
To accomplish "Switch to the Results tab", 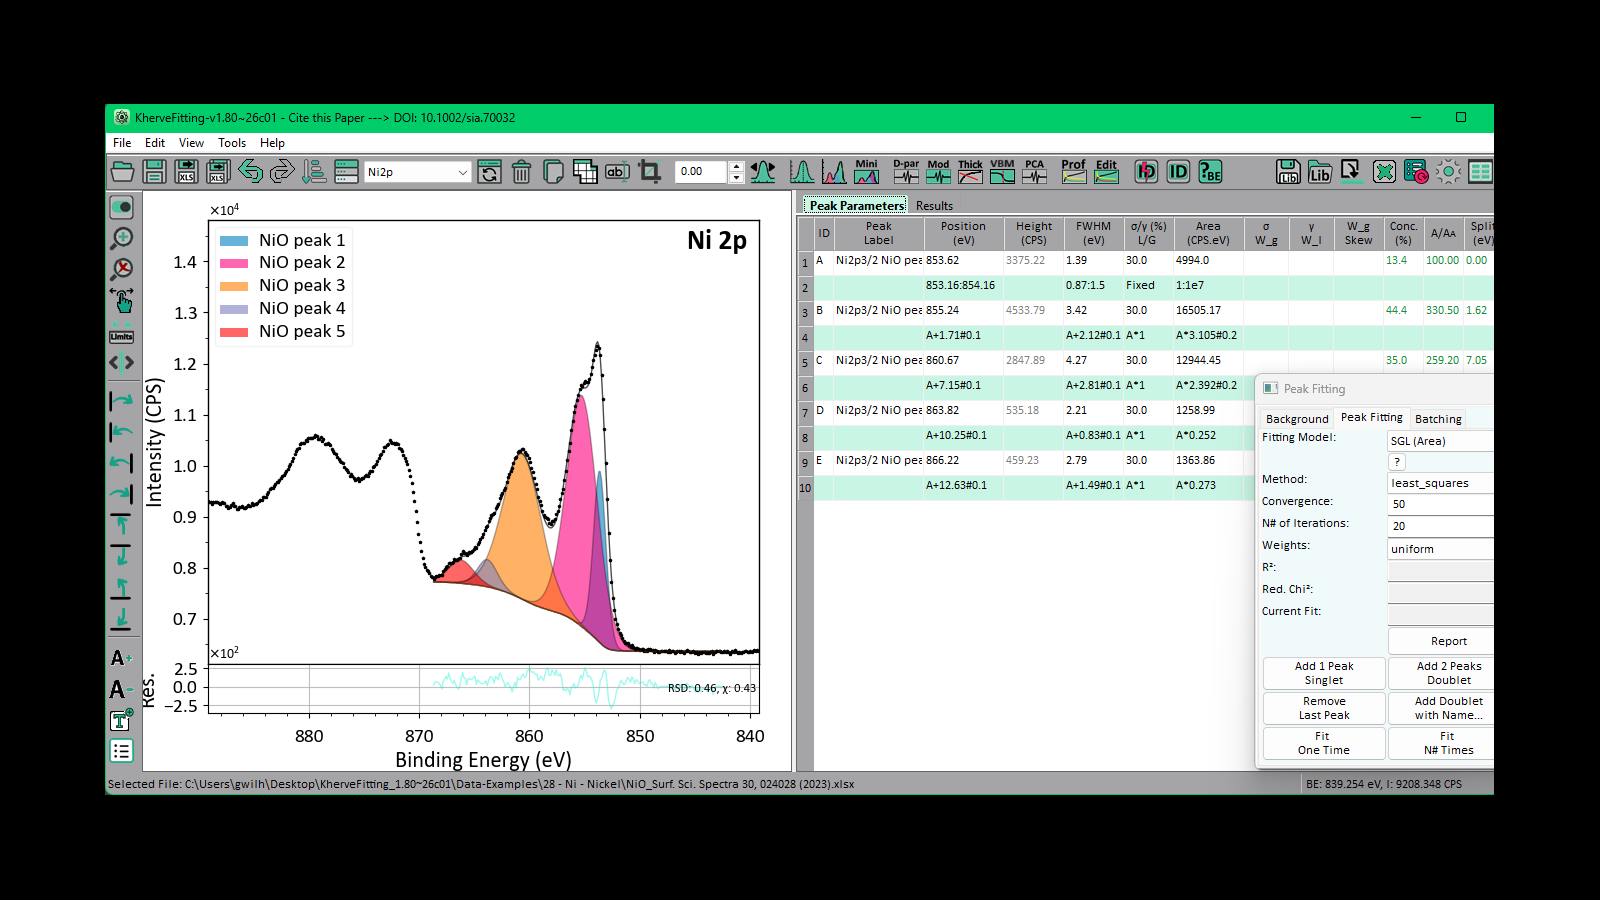I will [x=934, y=206].
